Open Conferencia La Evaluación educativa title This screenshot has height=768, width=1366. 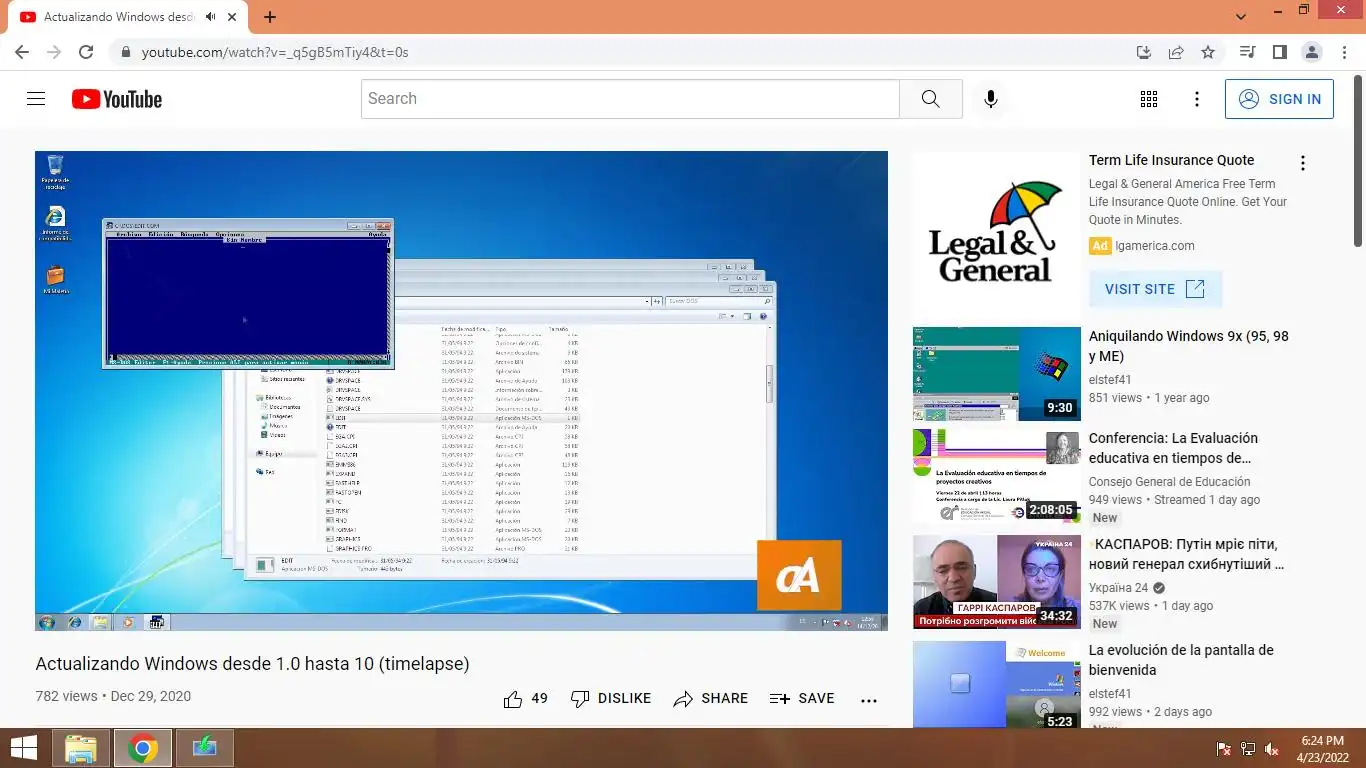pos(1173,448)
